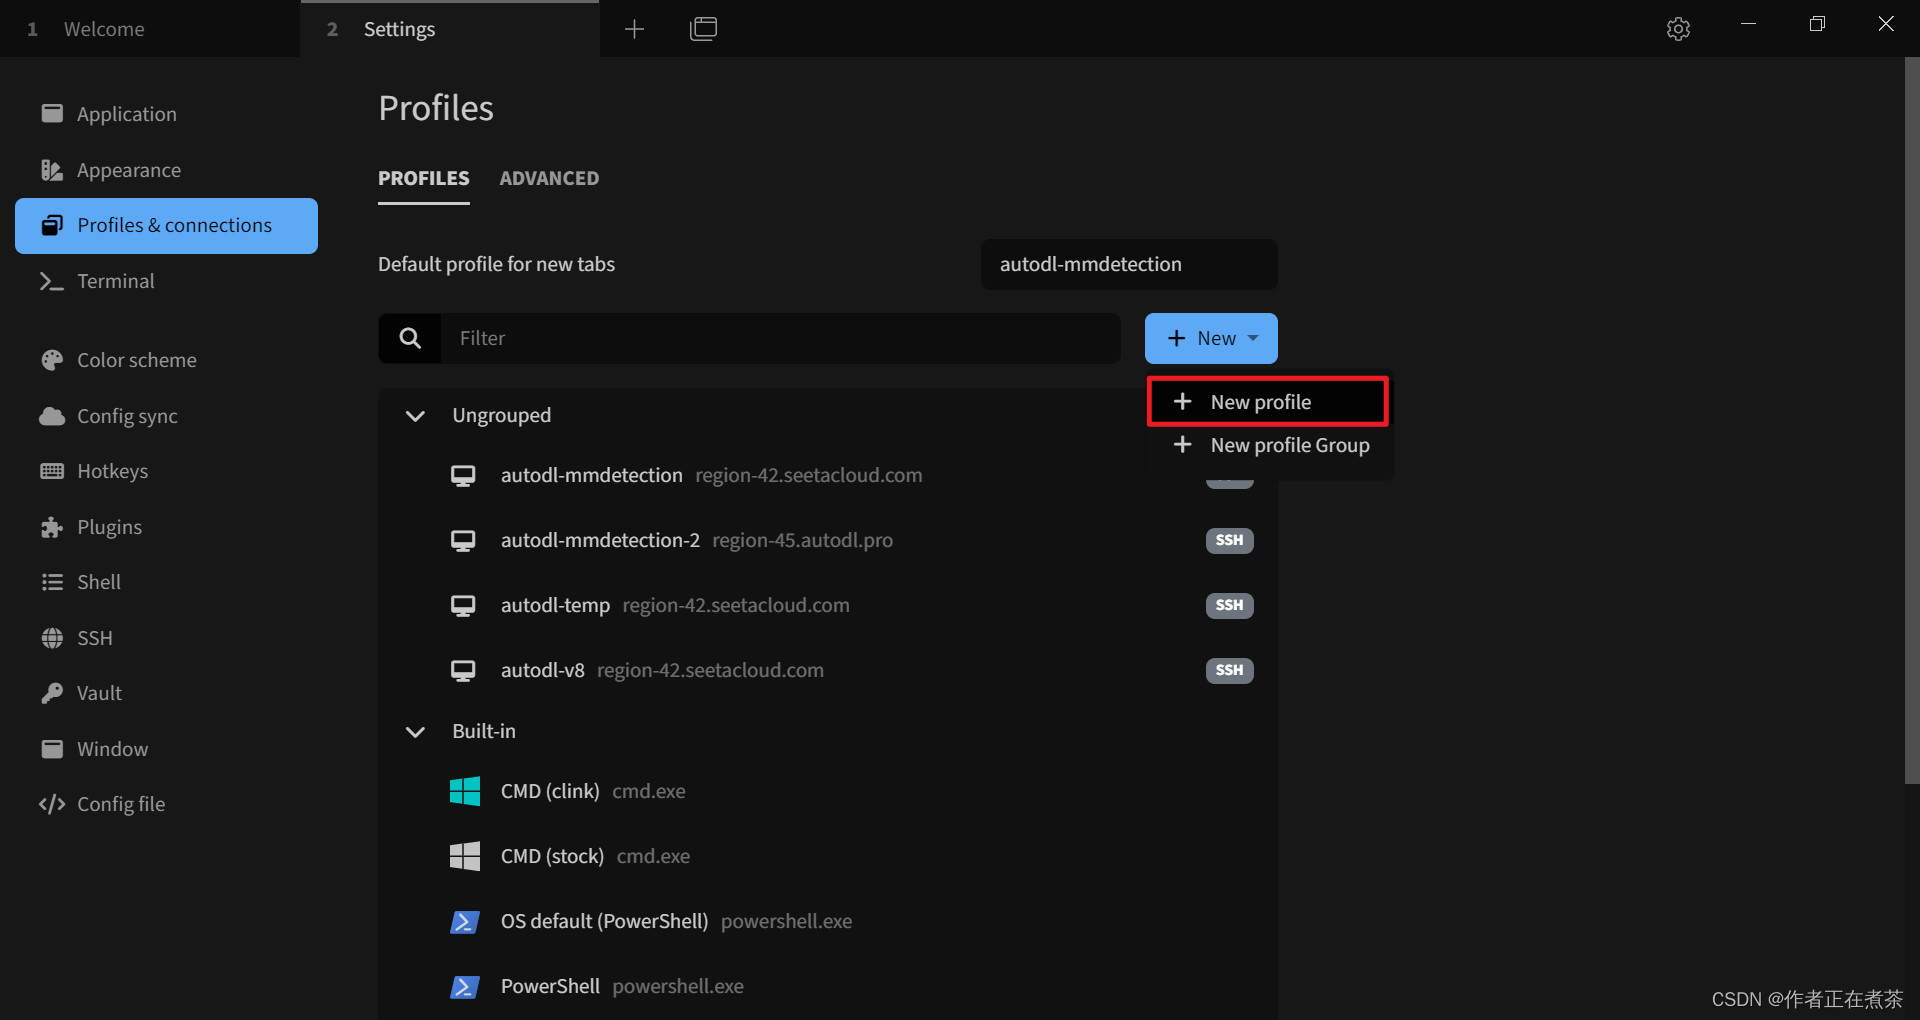Click the Color scheme palette icon
The image size is (1920, 1020).
pyautogui.click(x=52, y=360)
